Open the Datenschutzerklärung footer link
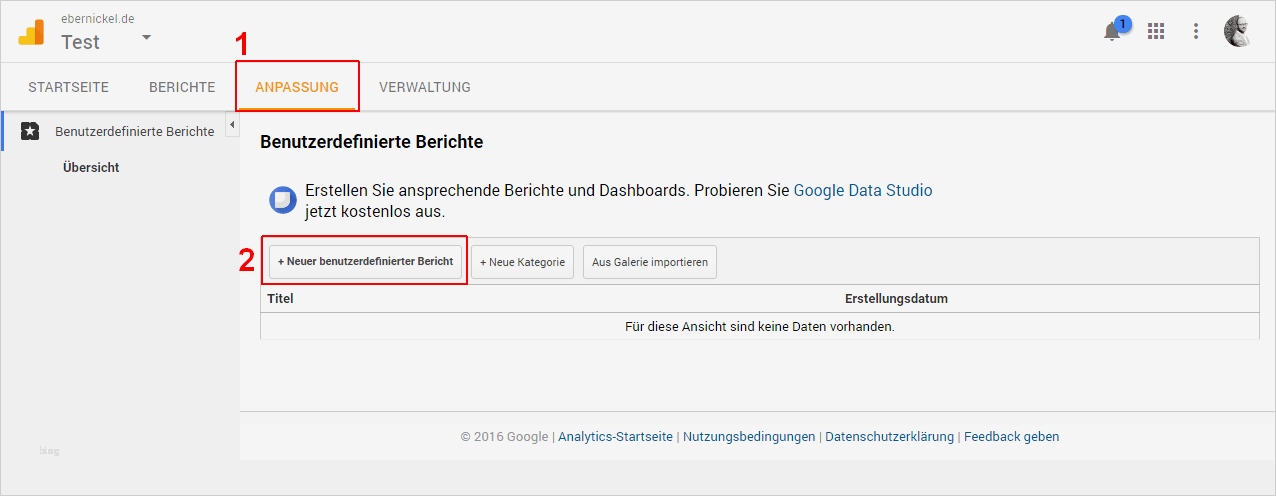 889,437
